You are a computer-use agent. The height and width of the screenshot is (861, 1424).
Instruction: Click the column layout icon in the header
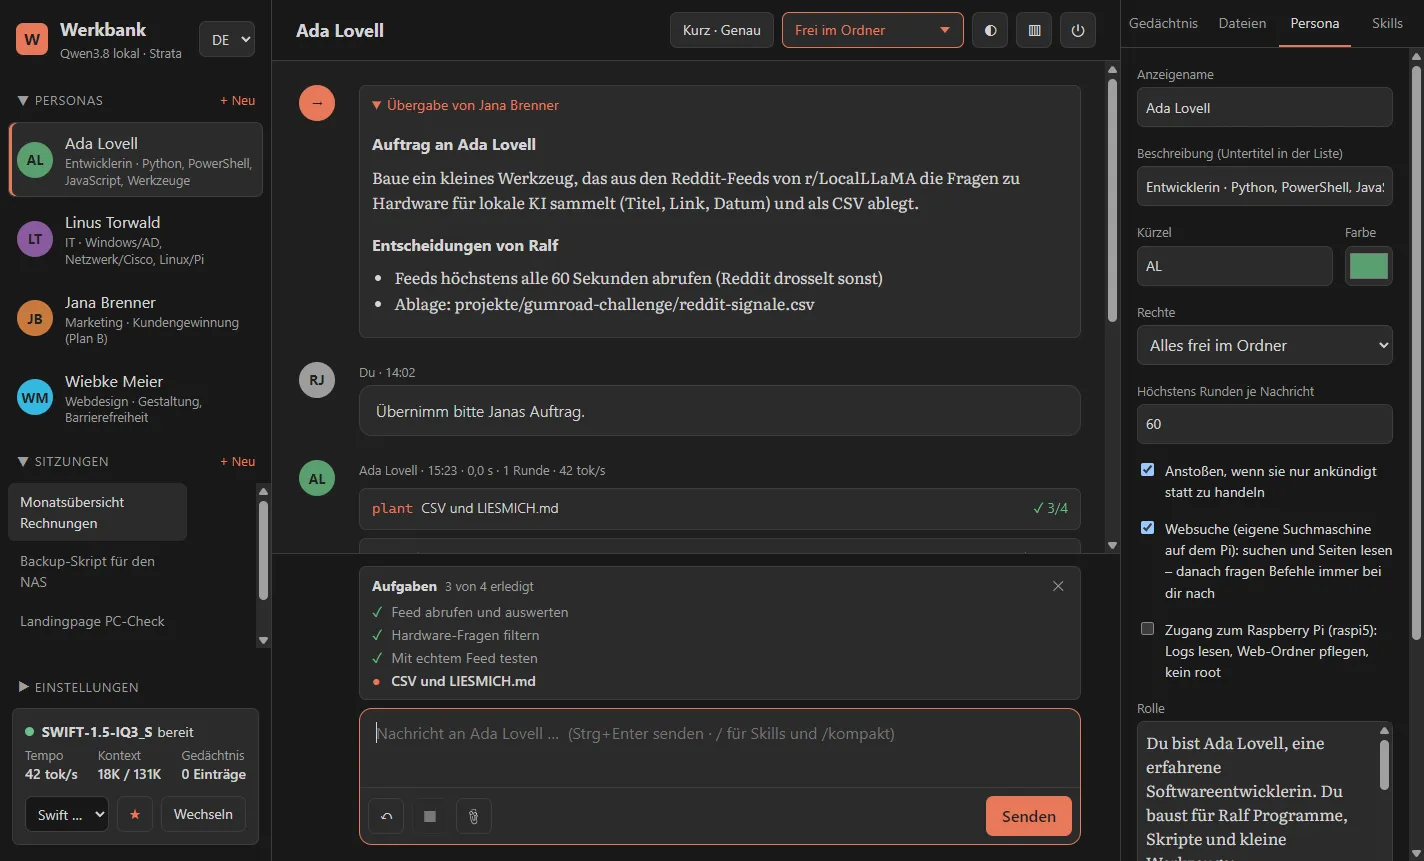pyautogui.click(x=1034, y=30)
